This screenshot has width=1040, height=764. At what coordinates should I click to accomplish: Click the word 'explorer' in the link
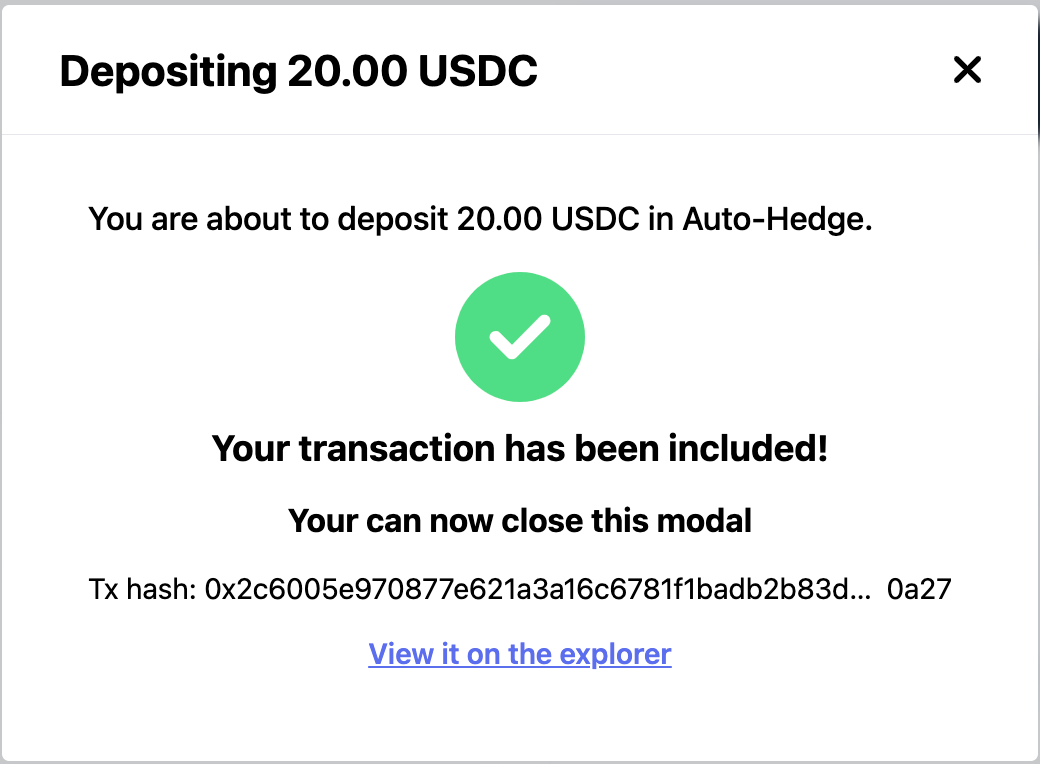tap(616, 655)
